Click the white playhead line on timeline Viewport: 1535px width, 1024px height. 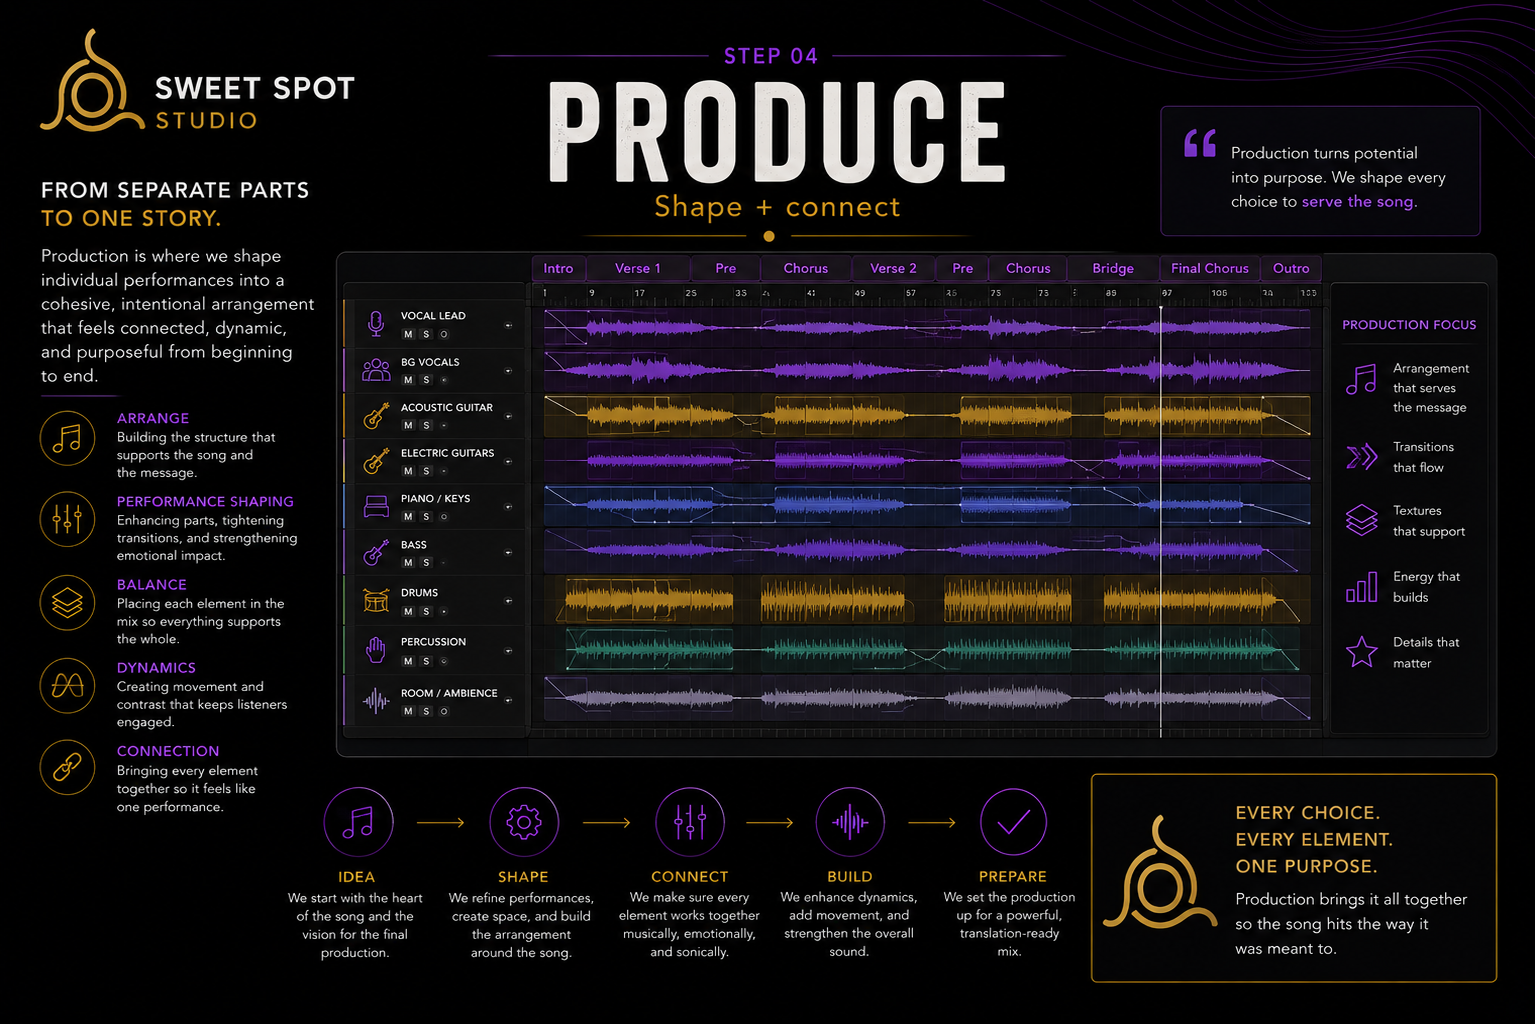coord(1161,520)
